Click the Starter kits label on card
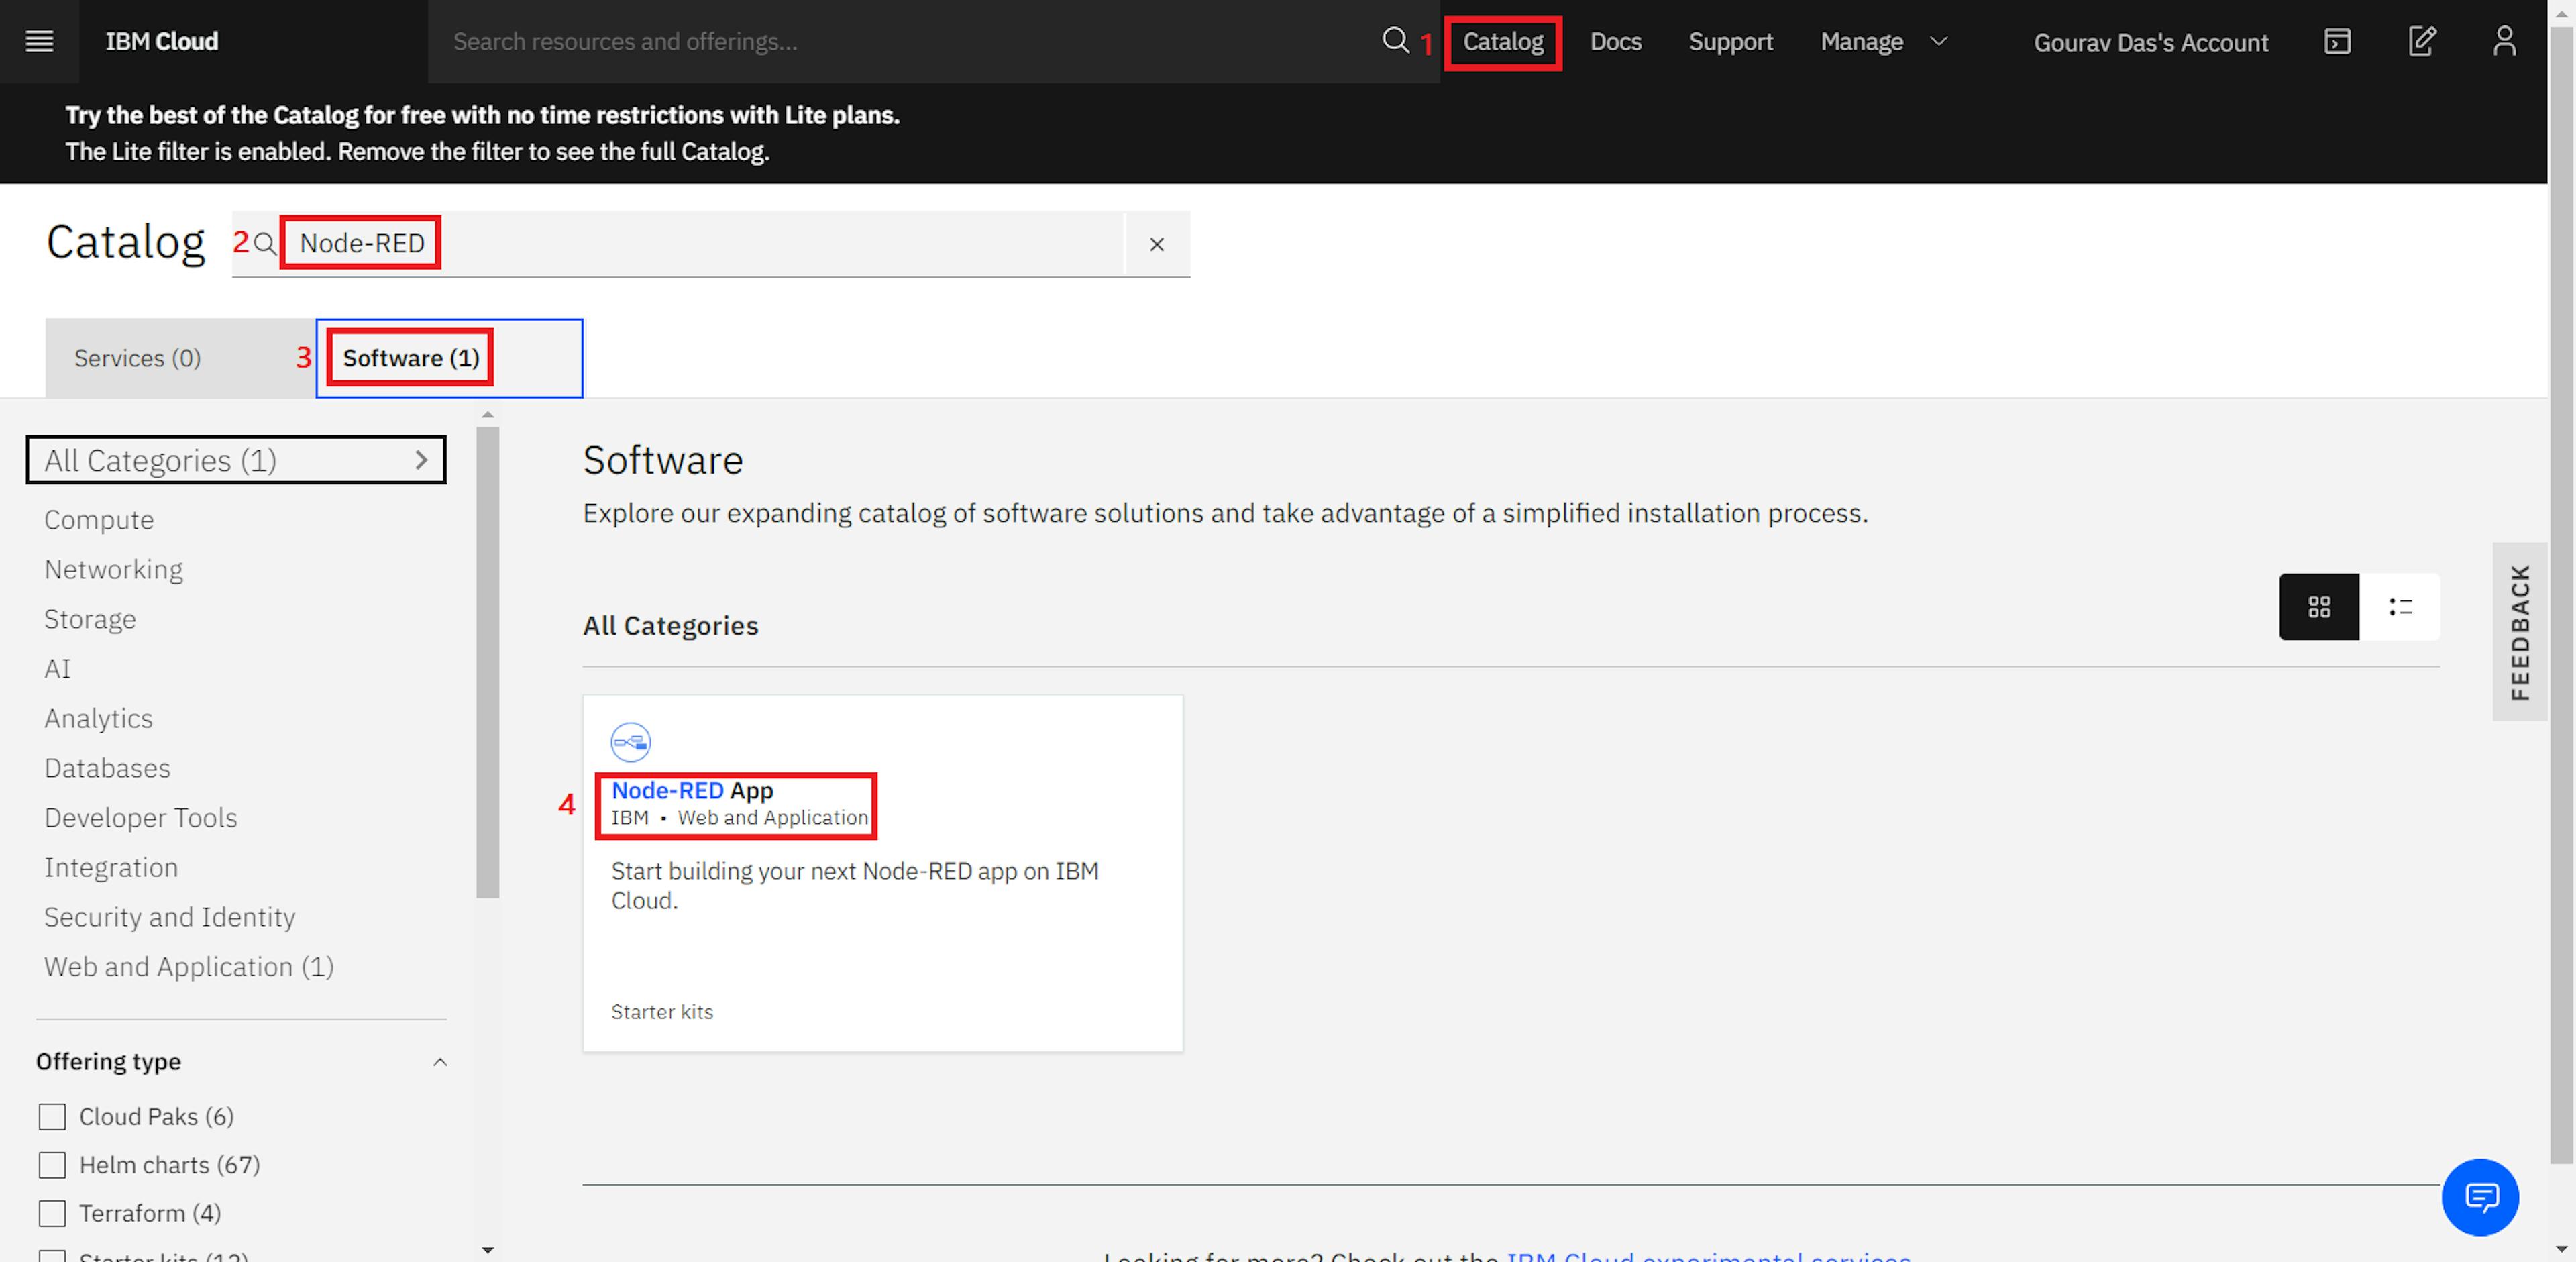The width and height of the screenshot is (2576, 1262). (x=662, y=1012)
